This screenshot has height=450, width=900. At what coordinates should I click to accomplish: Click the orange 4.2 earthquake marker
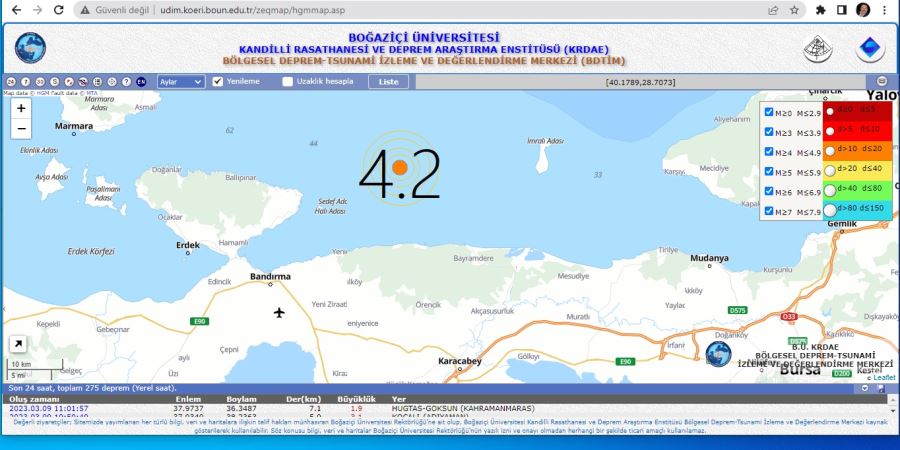(400, 168)
